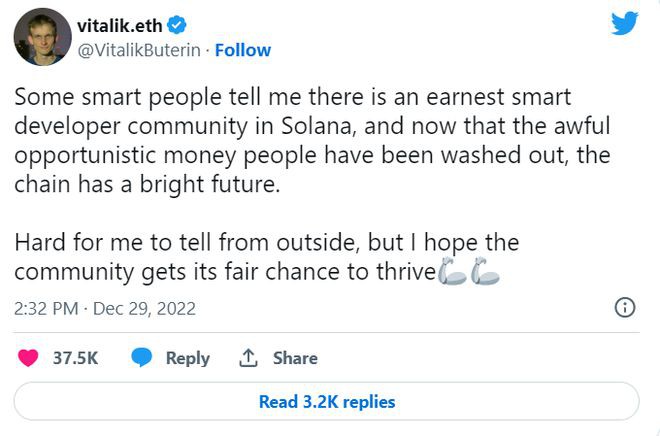Screen dimensions: 660x436
Task: Click the Twitter bird logo
Action: pyautogui.click(x=624, y=22)
